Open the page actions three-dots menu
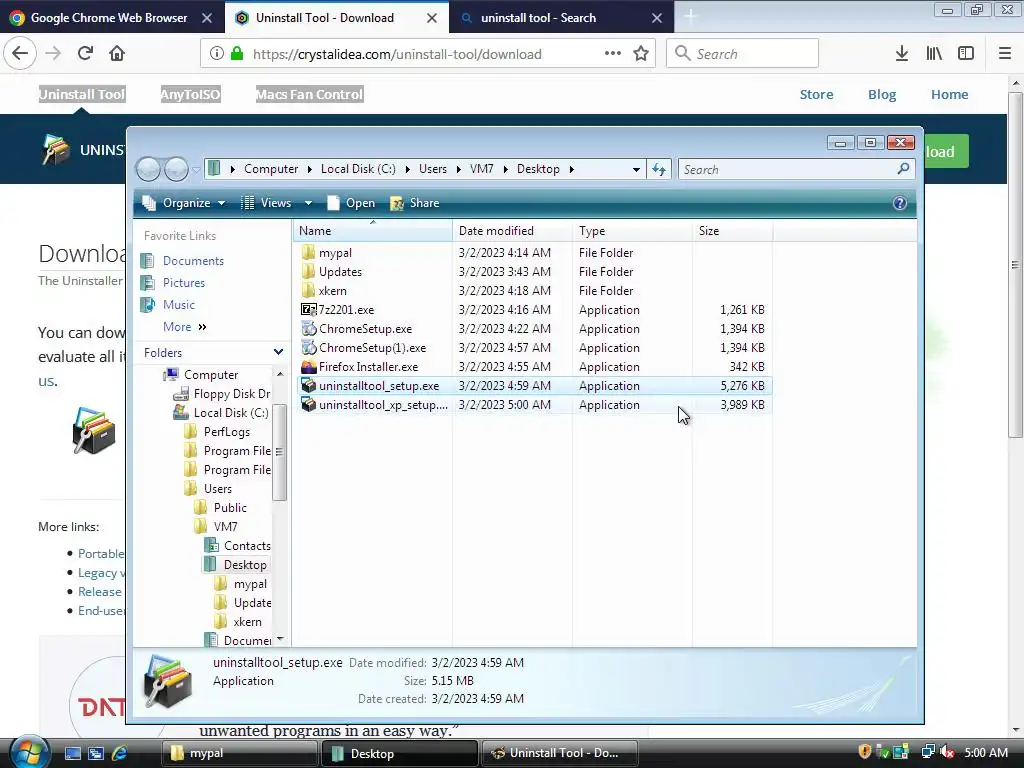 (x=613, y=53)
